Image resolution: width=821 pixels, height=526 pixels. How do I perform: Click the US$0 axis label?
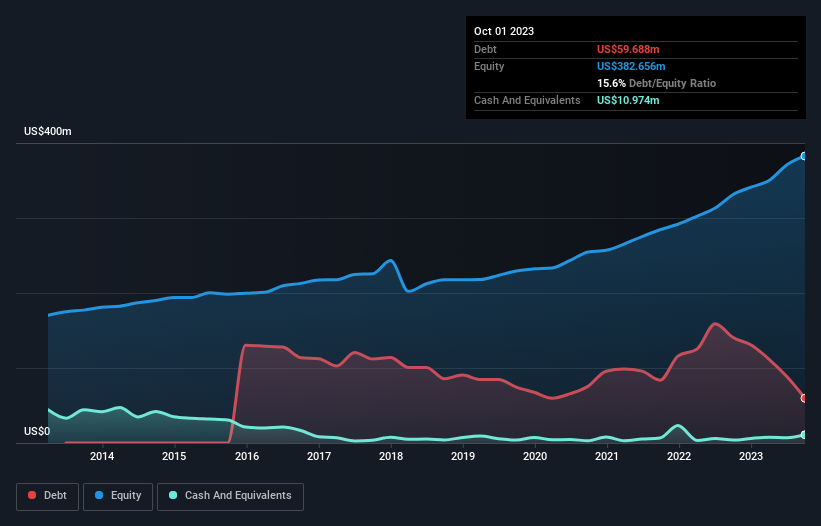pyautogui.click(x=37, y=431)
